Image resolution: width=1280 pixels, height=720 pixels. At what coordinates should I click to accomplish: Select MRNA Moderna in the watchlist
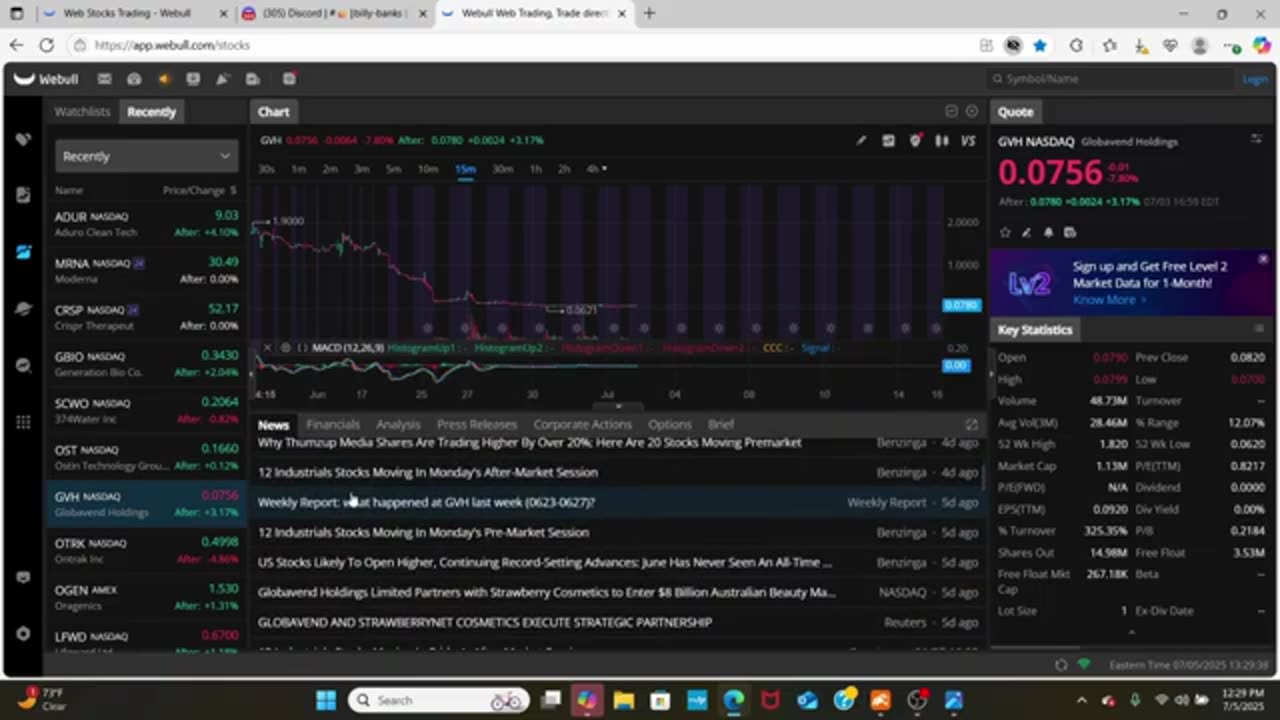coord(146,270)
